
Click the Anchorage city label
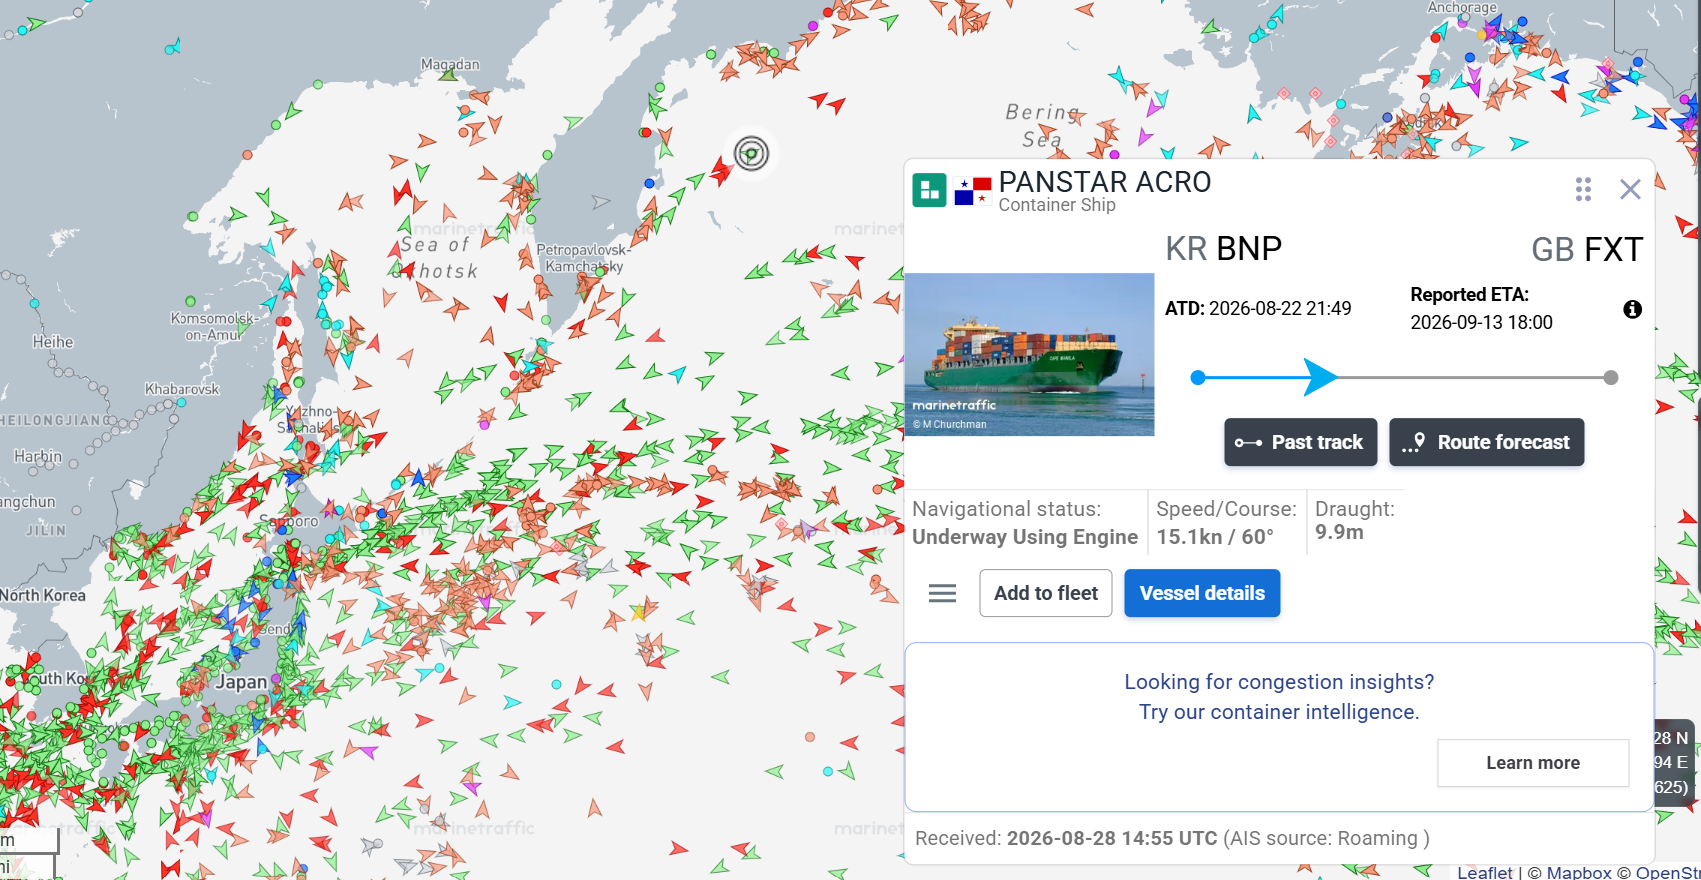coord(1461,7)
